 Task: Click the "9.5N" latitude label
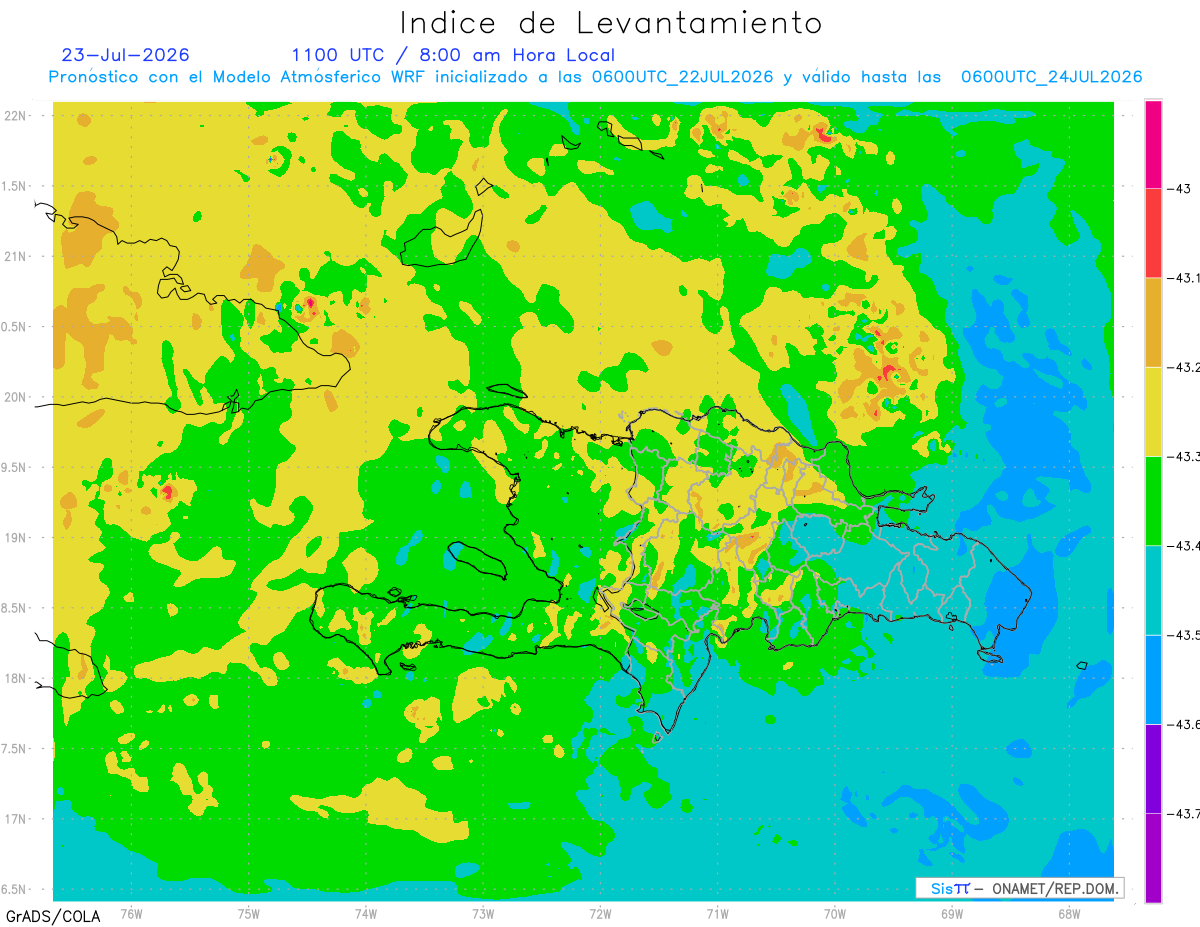[x=15, y=467]
